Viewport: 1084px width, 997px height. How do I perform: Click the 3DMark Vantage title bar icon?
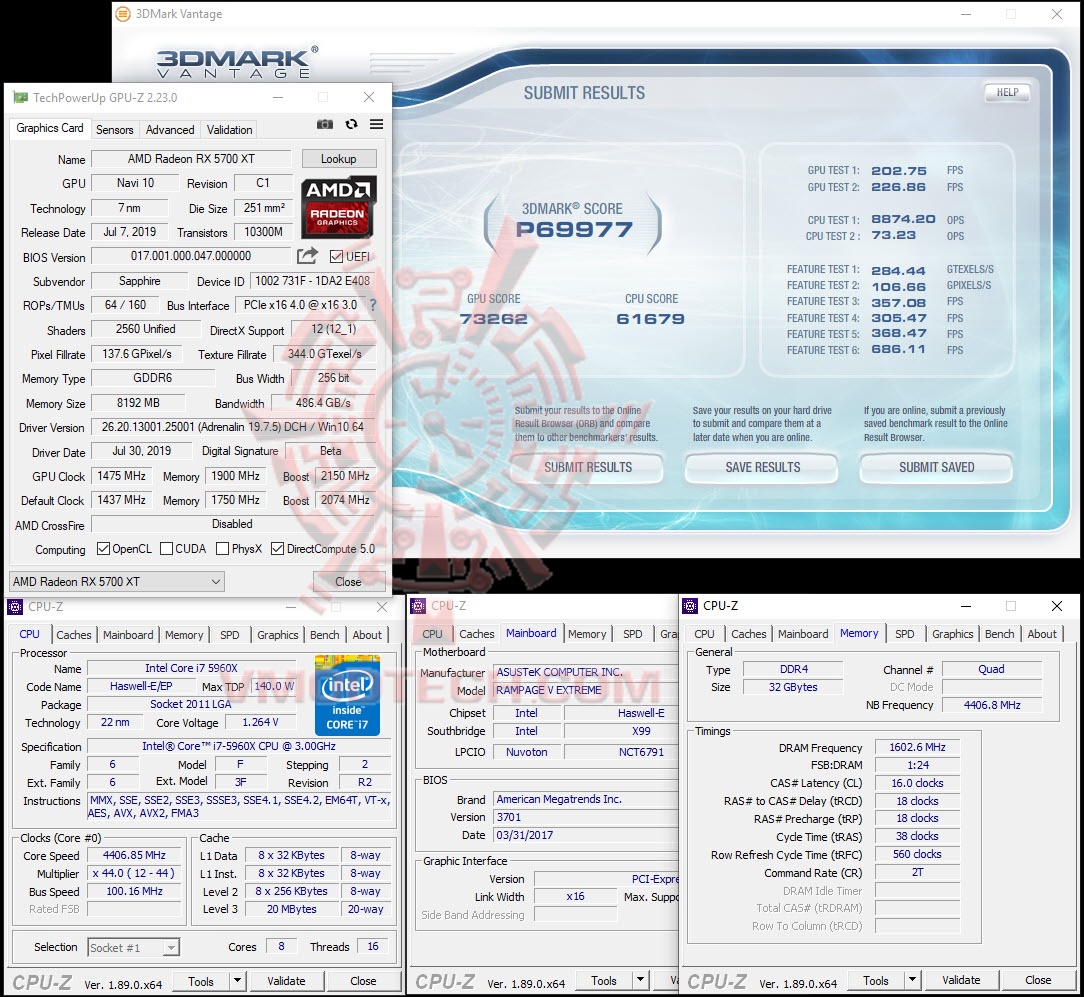click(x=123, y=14)
